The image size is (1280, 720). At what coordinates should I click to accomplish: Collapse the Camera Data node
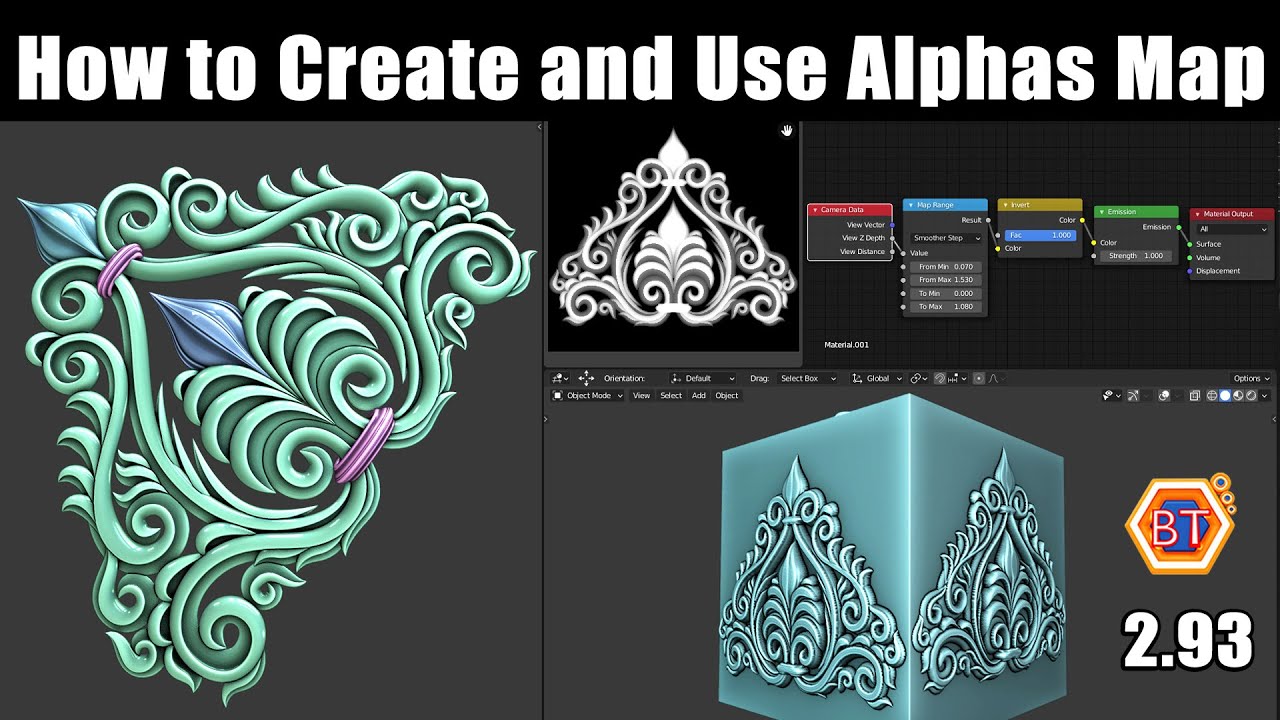tap(815, 210)
